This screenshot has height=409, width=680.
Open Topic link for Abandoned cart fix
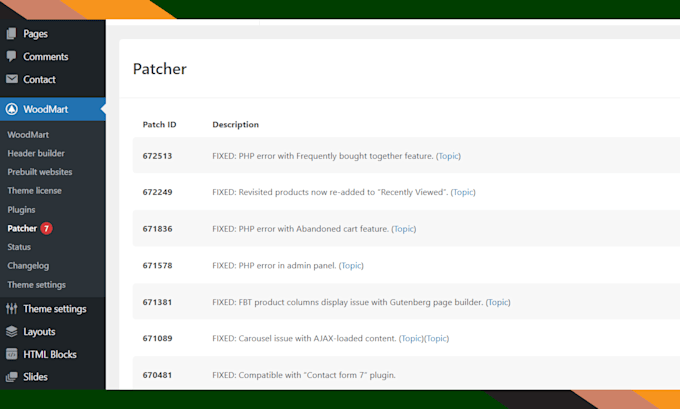(404, 229)
